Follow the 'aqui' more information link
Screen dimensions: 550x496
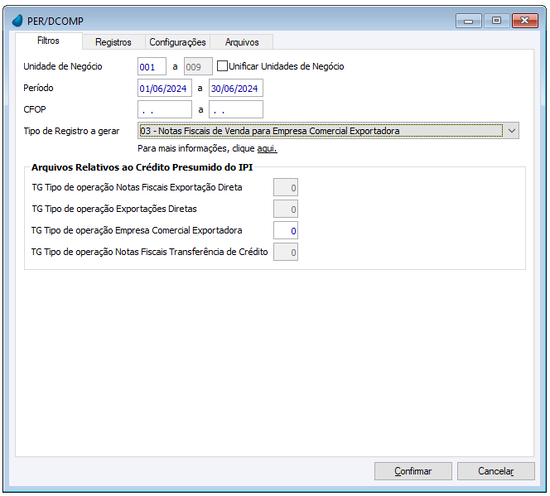click(267, 149)
